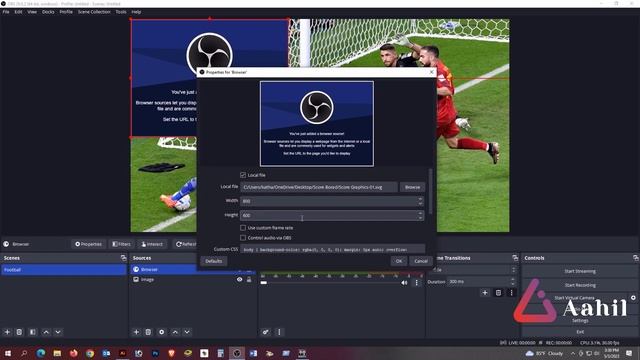The image size is (640, 360).
Task: Click OK in Browser properties dialog
Action: 399,261
